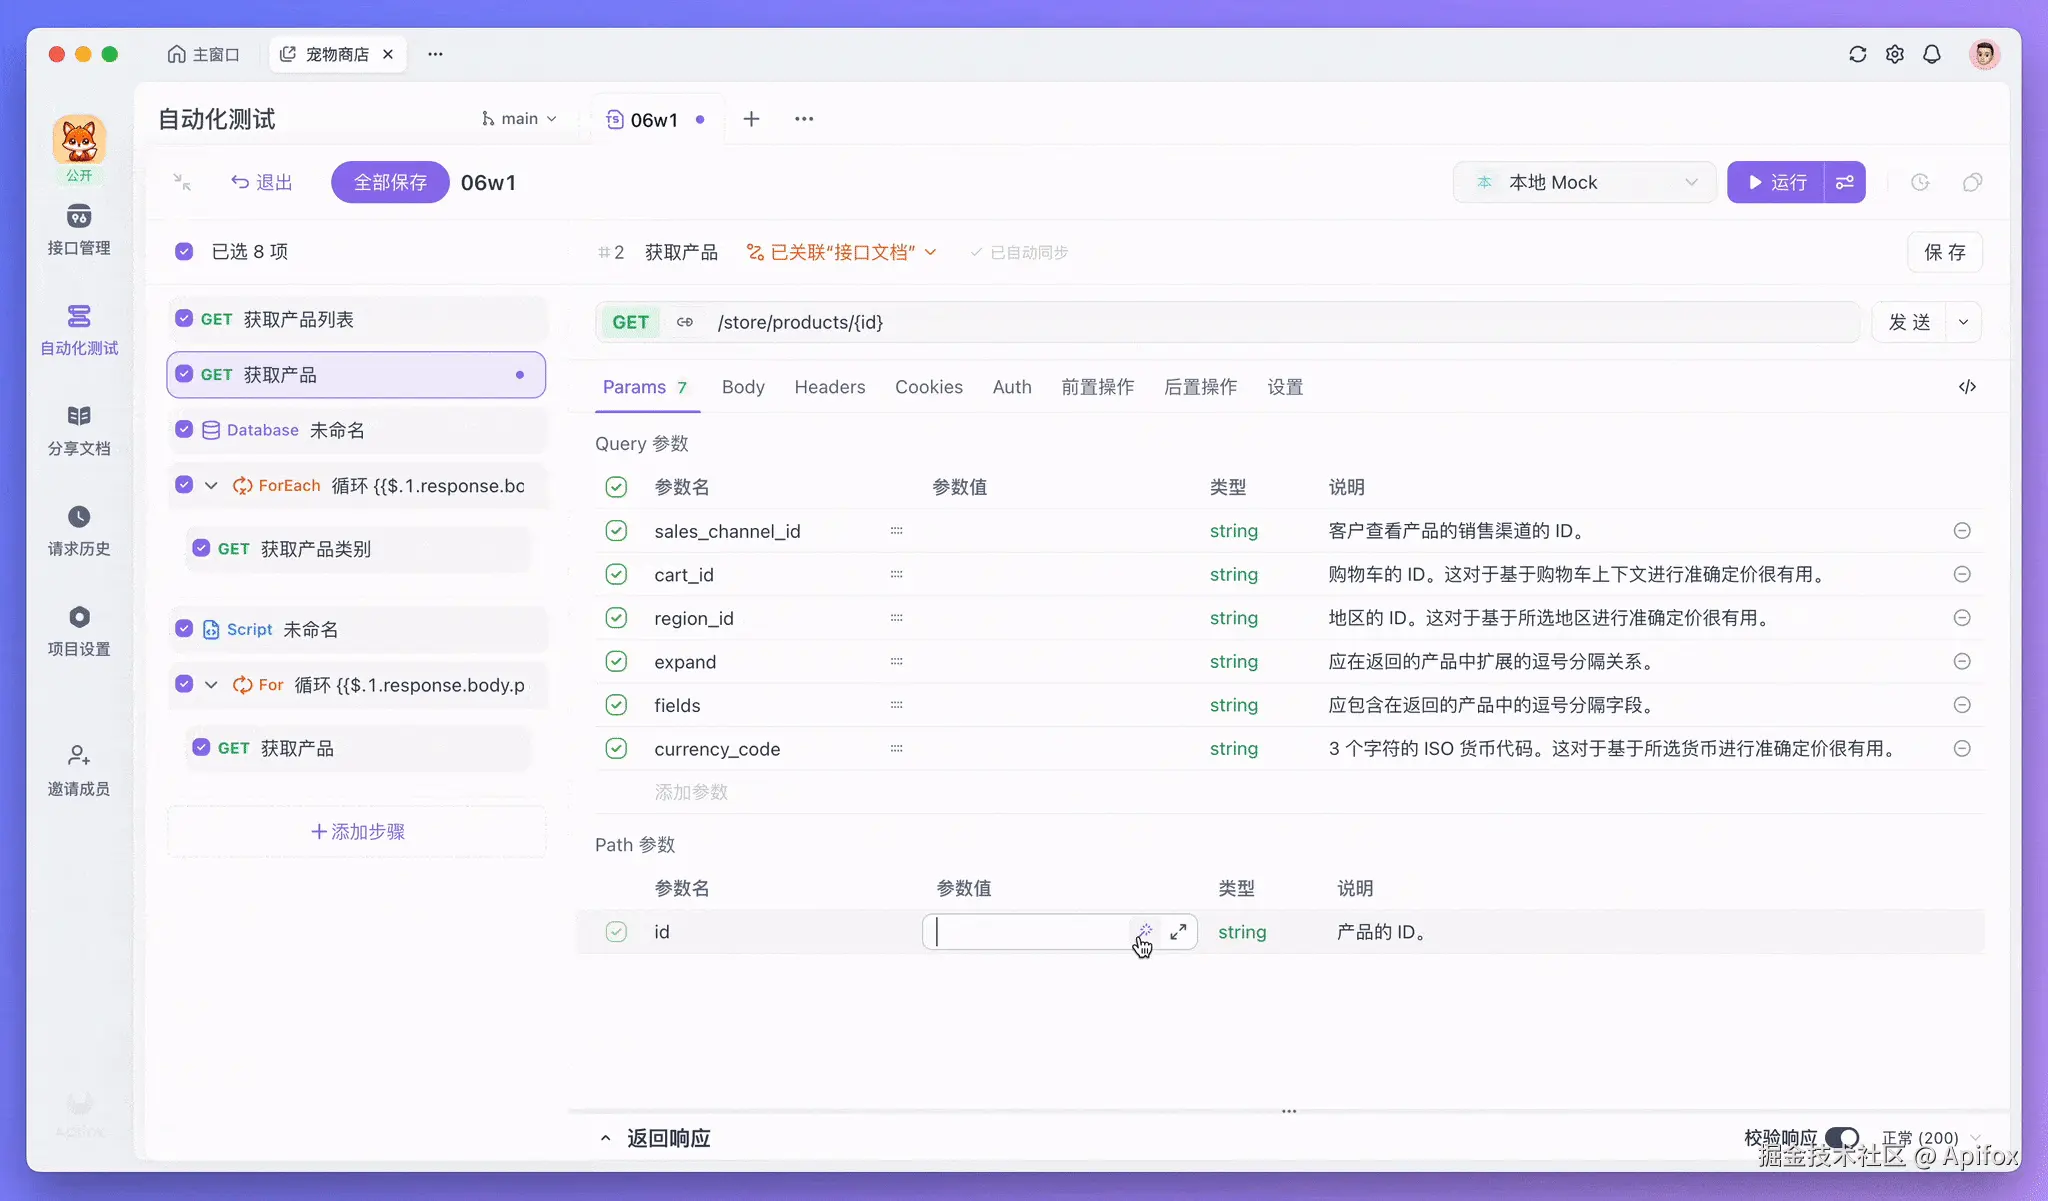The image size is (2048, 1201).
Task: Click the refresh icon in title bar
Action: [x=1857, y=54]
